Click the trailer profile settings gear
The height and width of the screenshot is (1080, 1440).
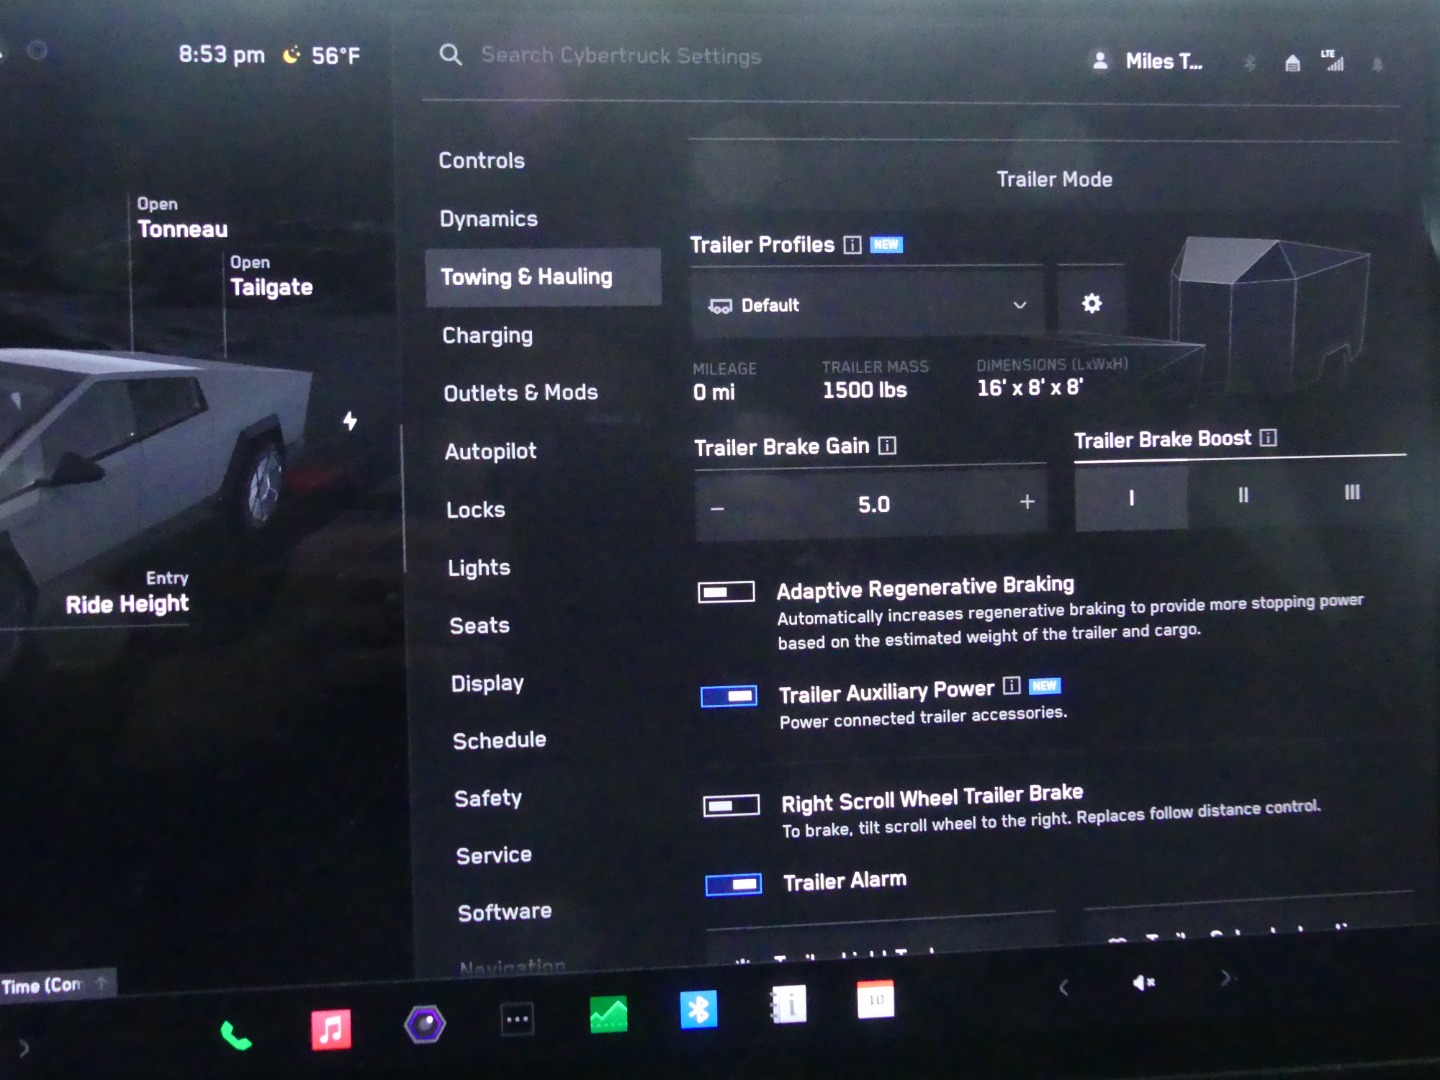click(1091, 303)
